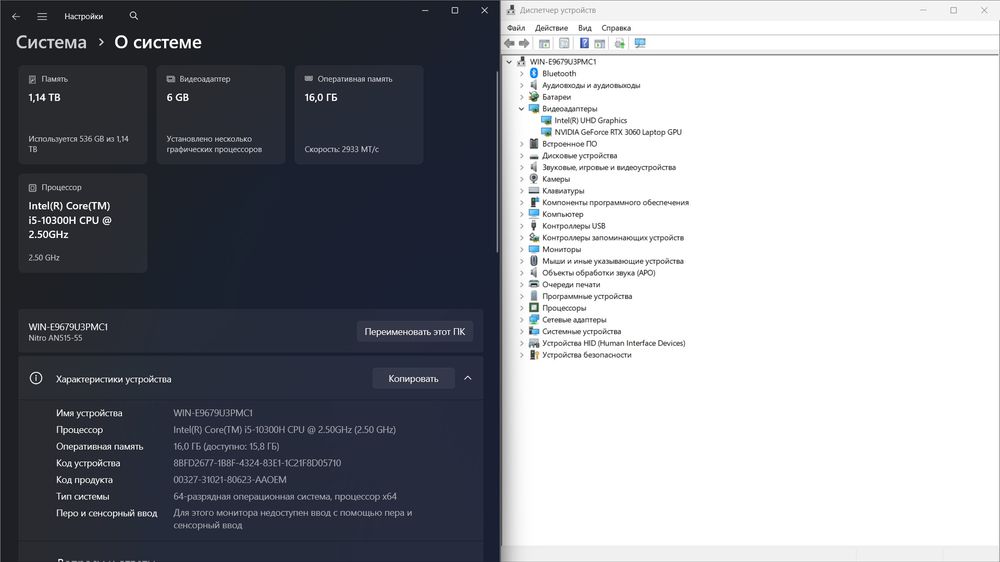Click the properties sheet icon in toolbar
The width and height of the screenshot is (1000, 562).
coord(564,43)
